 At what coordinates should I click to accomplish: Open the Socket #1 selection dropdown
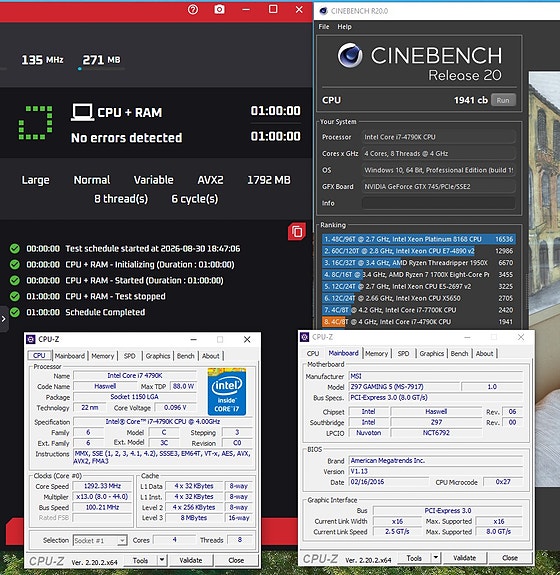pos(100,540)
